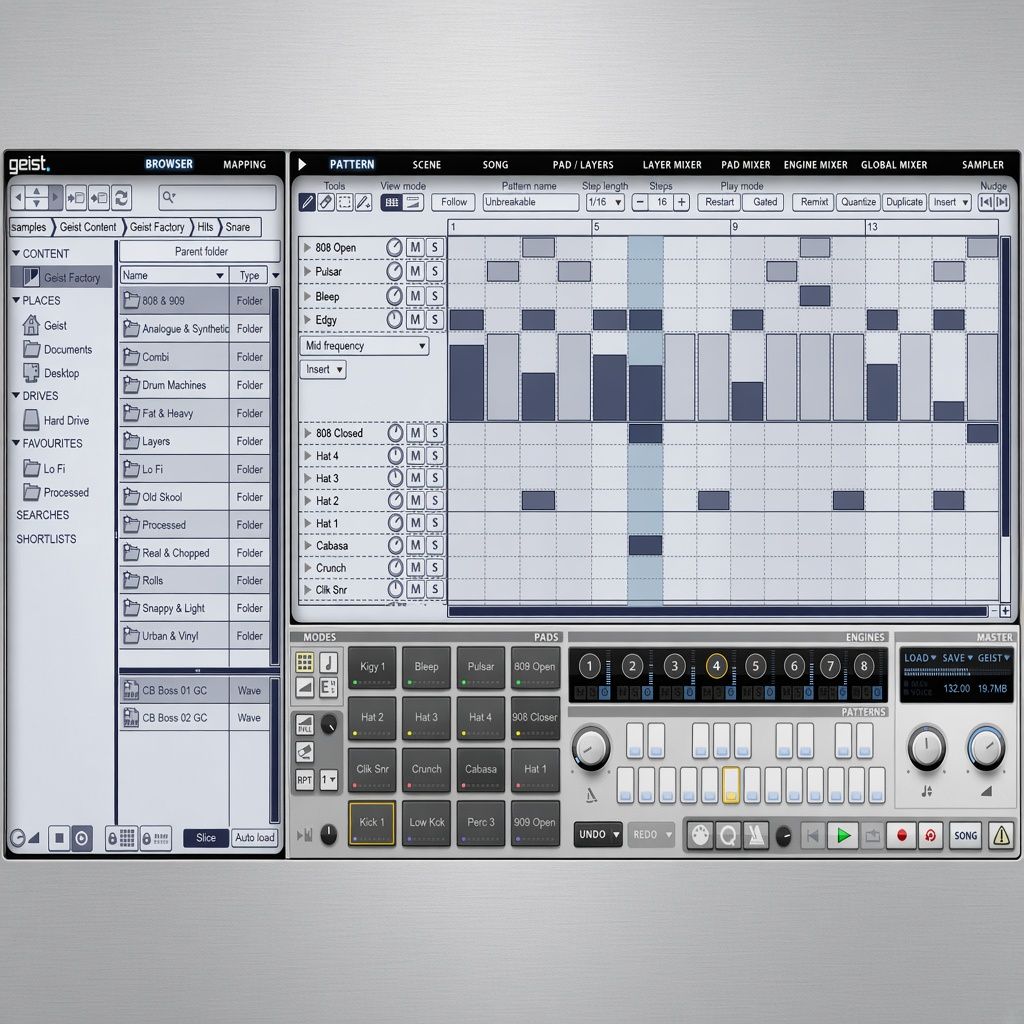Viewport: 1024px width, 1024px height.
Task: Switch to grid view mode
Action: (x=392, y=202)
